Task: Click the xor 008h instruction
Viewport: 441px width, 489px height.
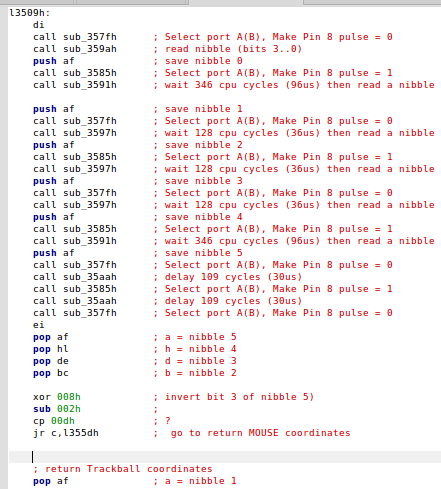Action: [x=57, y=397]
